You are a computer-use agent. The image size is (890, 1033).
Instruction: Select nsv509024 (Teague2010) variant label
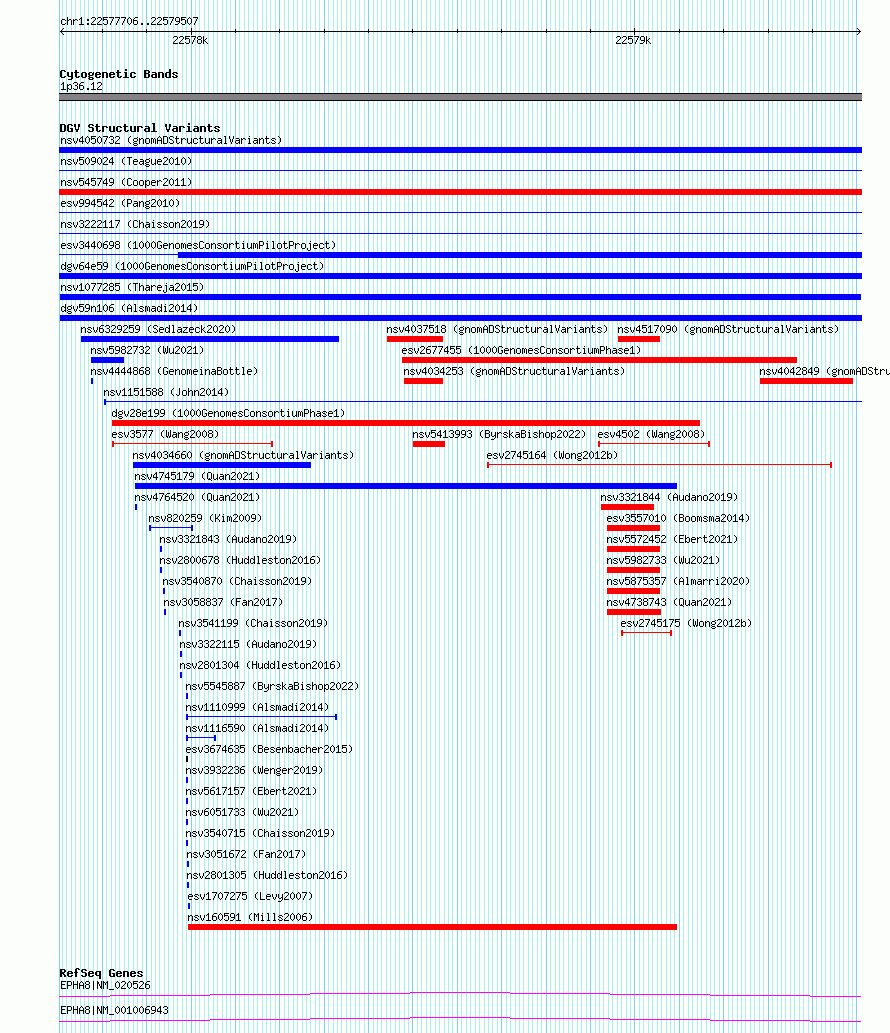point(126,161)
